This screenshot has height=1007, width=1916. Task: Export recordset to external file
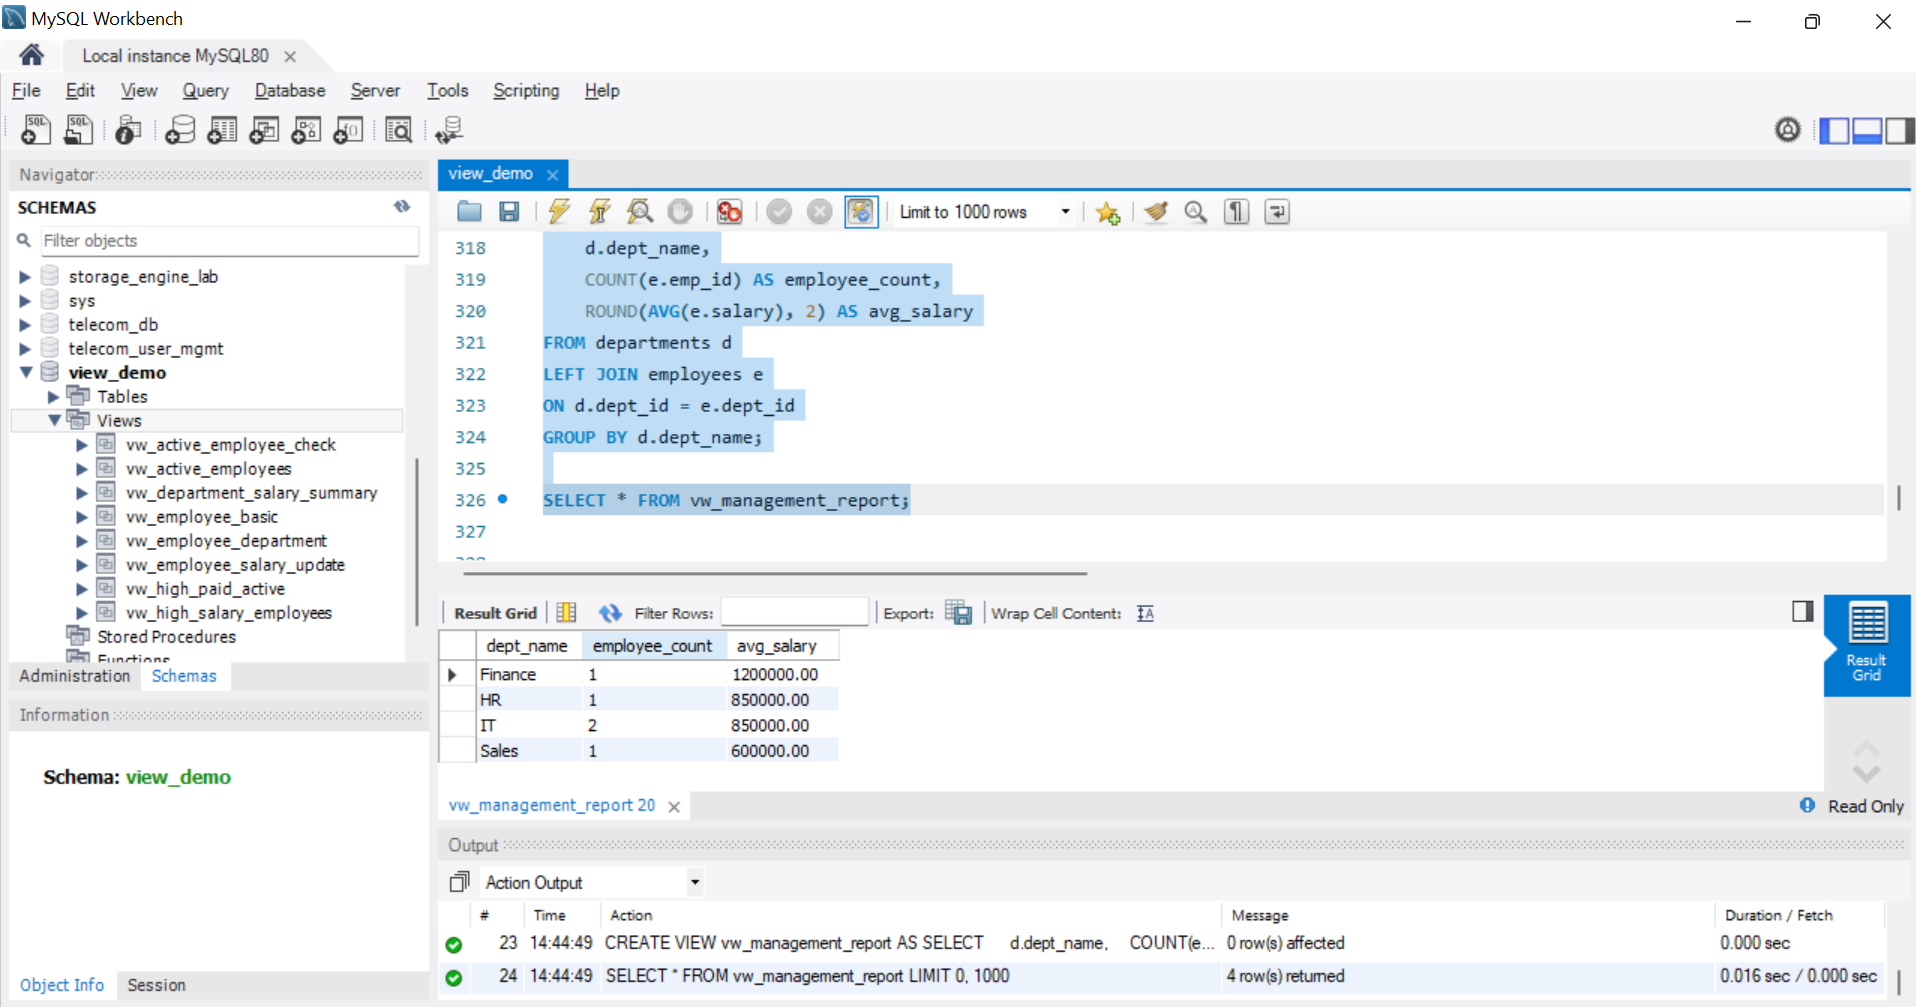958,613
